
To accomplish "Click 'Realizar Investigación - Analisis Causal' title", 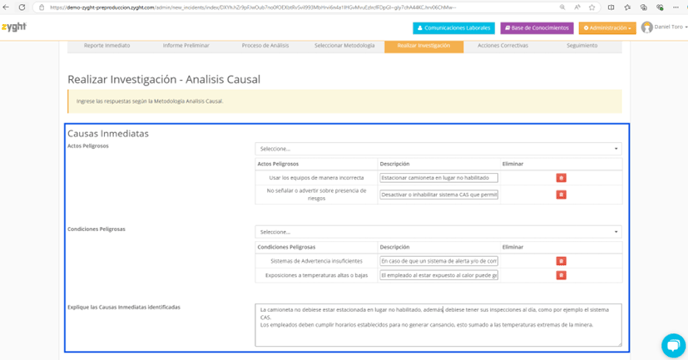I will (164, 79).
